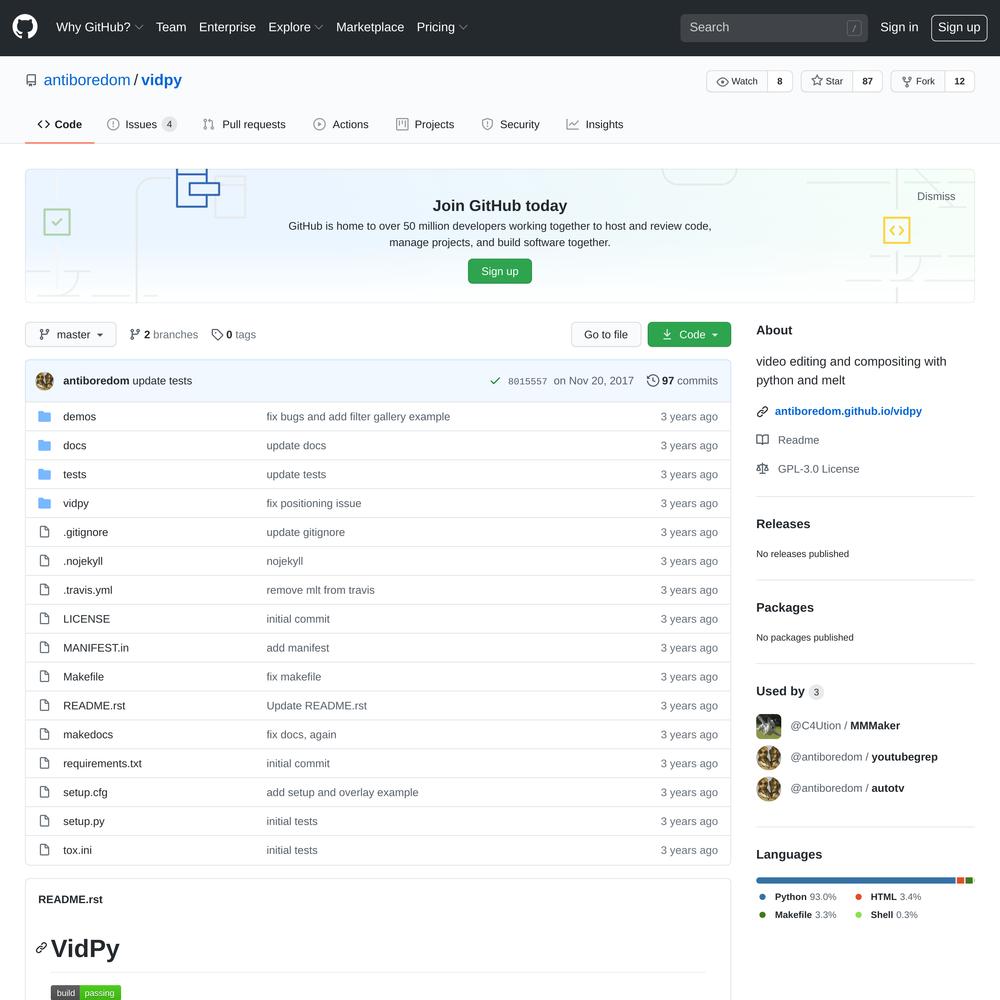1000x1000 pixels.
Task: Click the link icon beside antiboredom.github.io/vidpy
Action: tap(762, 411)
